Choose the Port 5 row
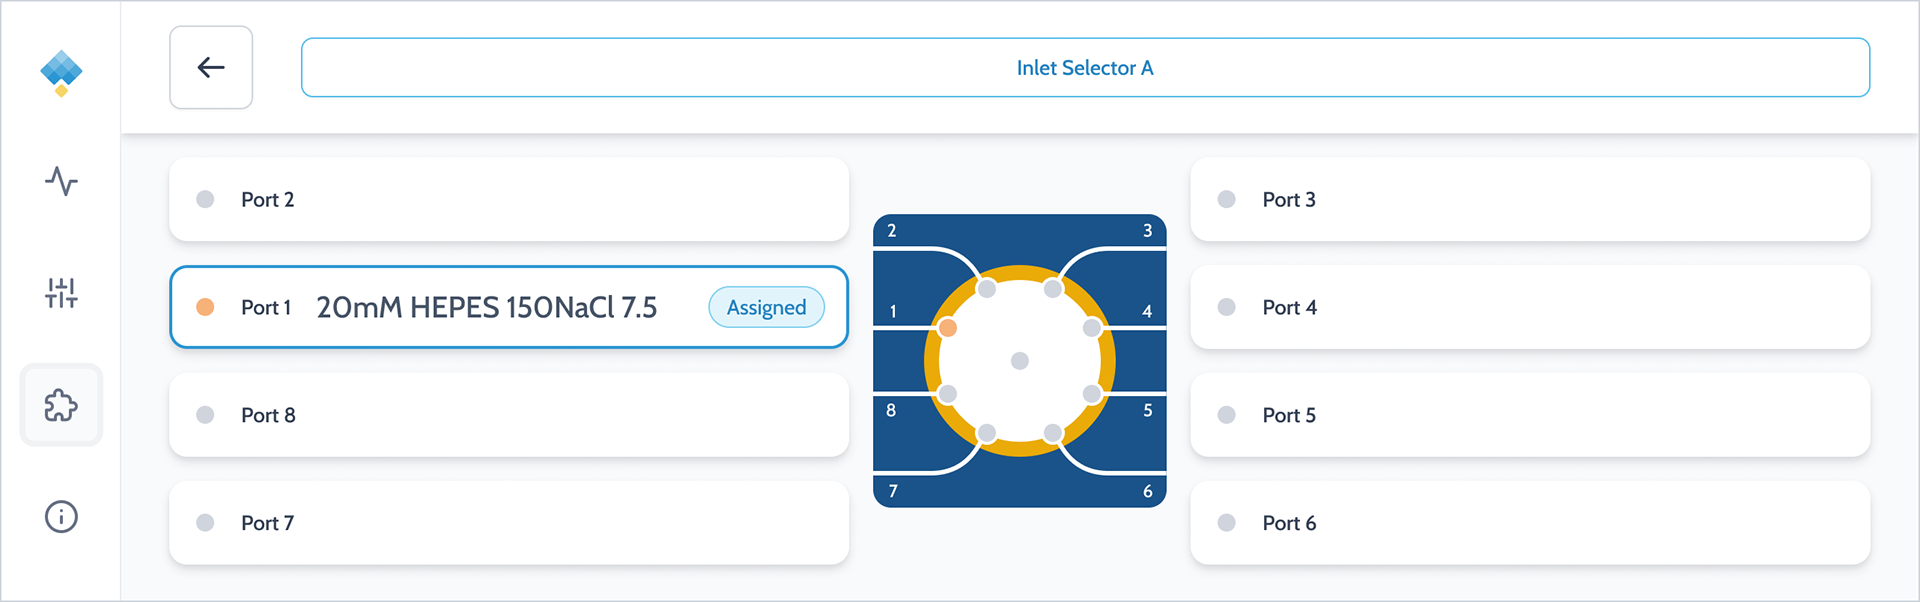 tap(1530, 415)
